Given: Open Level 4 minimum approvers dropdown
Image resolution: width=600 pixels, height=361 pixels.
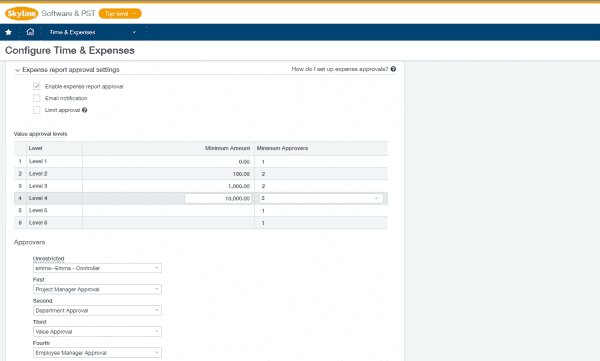Looking at the screenshot, I should 321,198.
